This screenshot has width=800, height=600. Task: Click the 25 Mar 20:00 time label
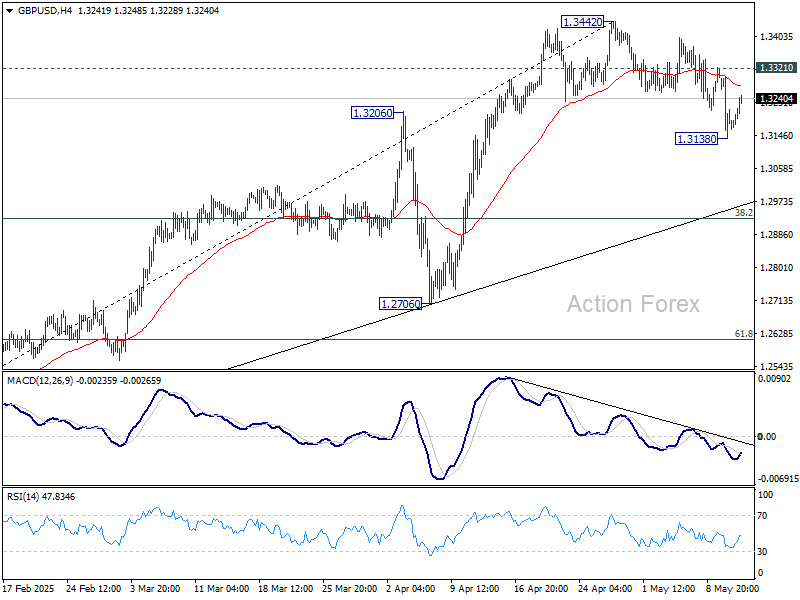(x=349, y=589)
